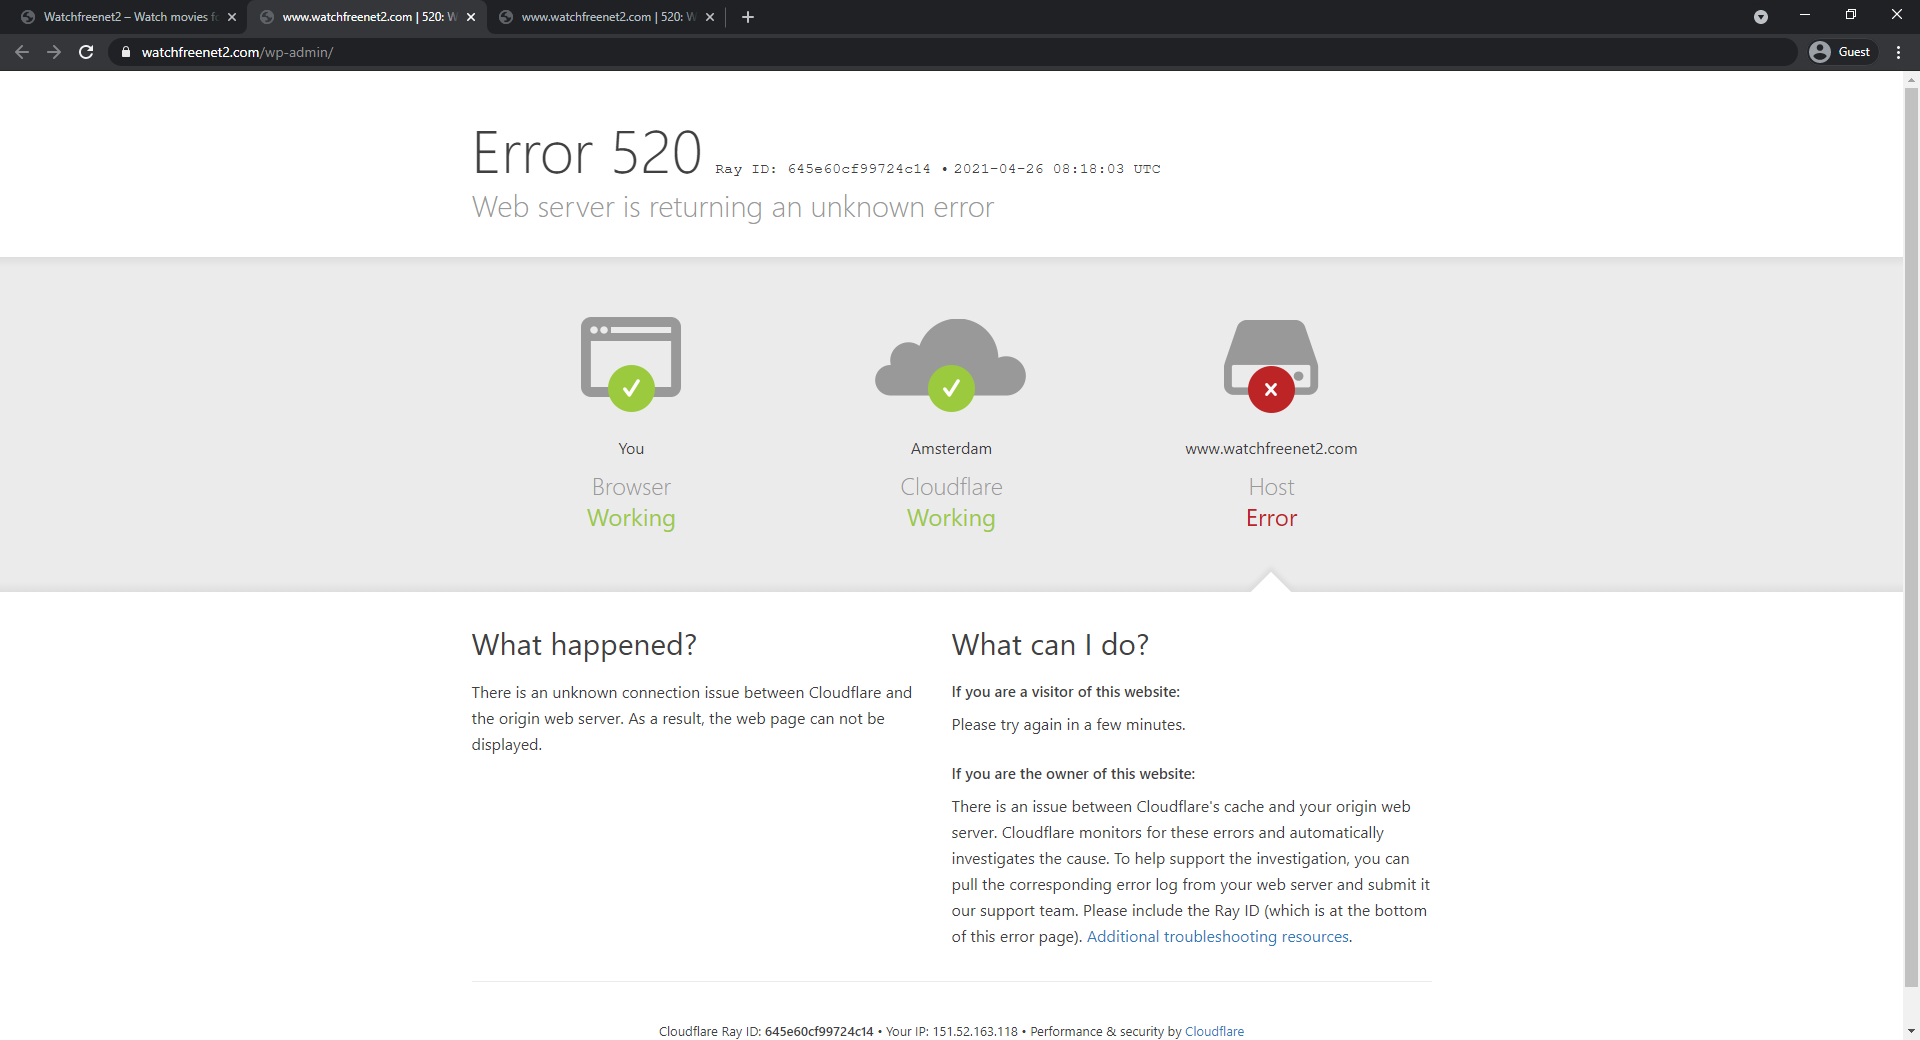The height and width of the screenshot is (1040, 1920).
Task: Click the padlock site security icon
Action: click(125, 52)
